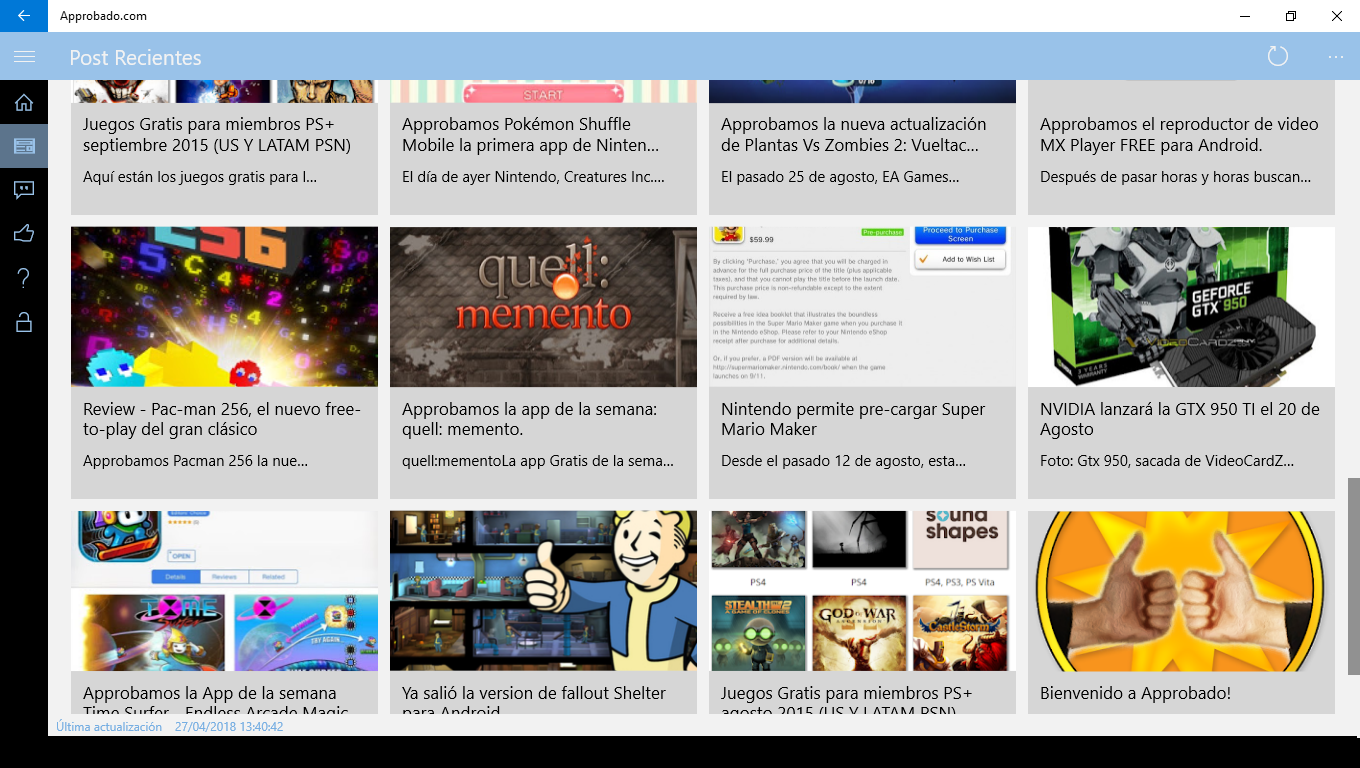Open the comments chat sidebar icon
Screen dimensions: 1360x768
[x=24, y=190]
